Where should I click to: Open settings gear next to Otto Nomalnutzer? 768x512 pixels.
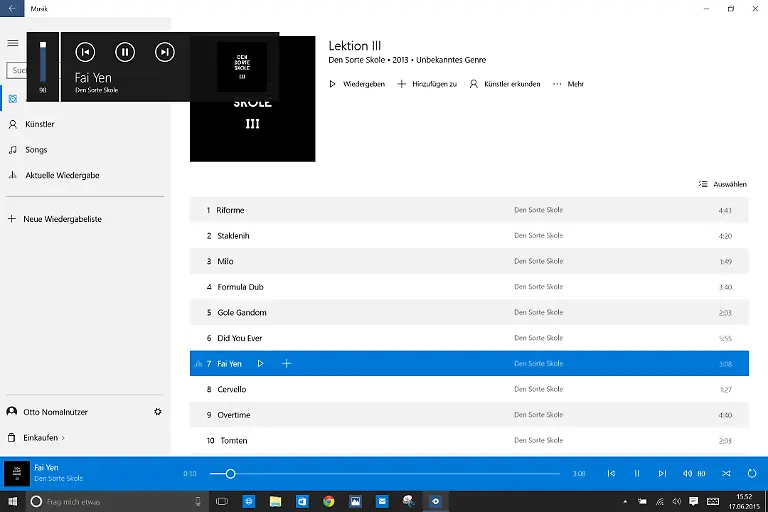(x=157, y=412)
